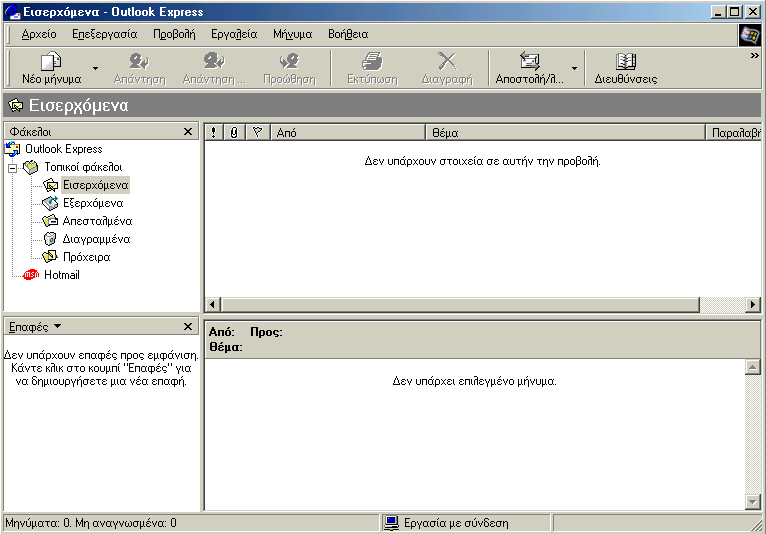
Task: Open the Μήνυμα menu
Action: [293, 34]
